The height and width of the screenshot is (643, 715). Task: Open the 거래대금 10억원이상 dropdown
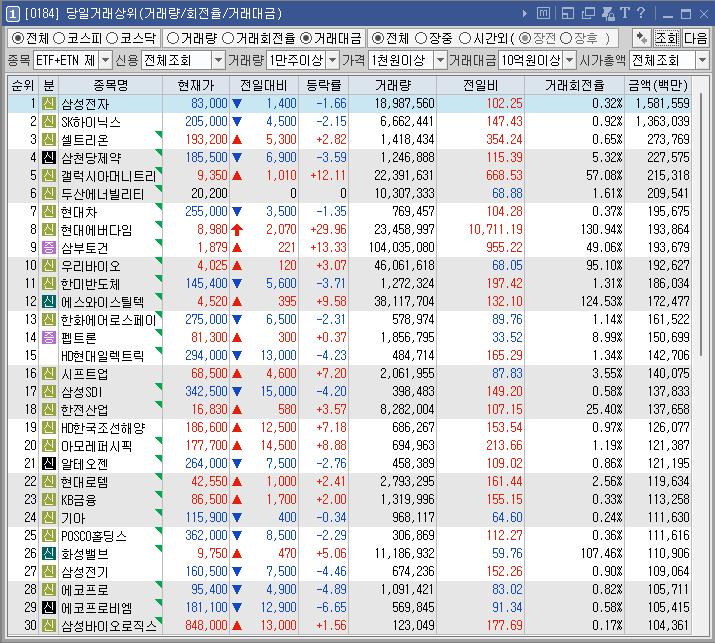pos(570,60)
